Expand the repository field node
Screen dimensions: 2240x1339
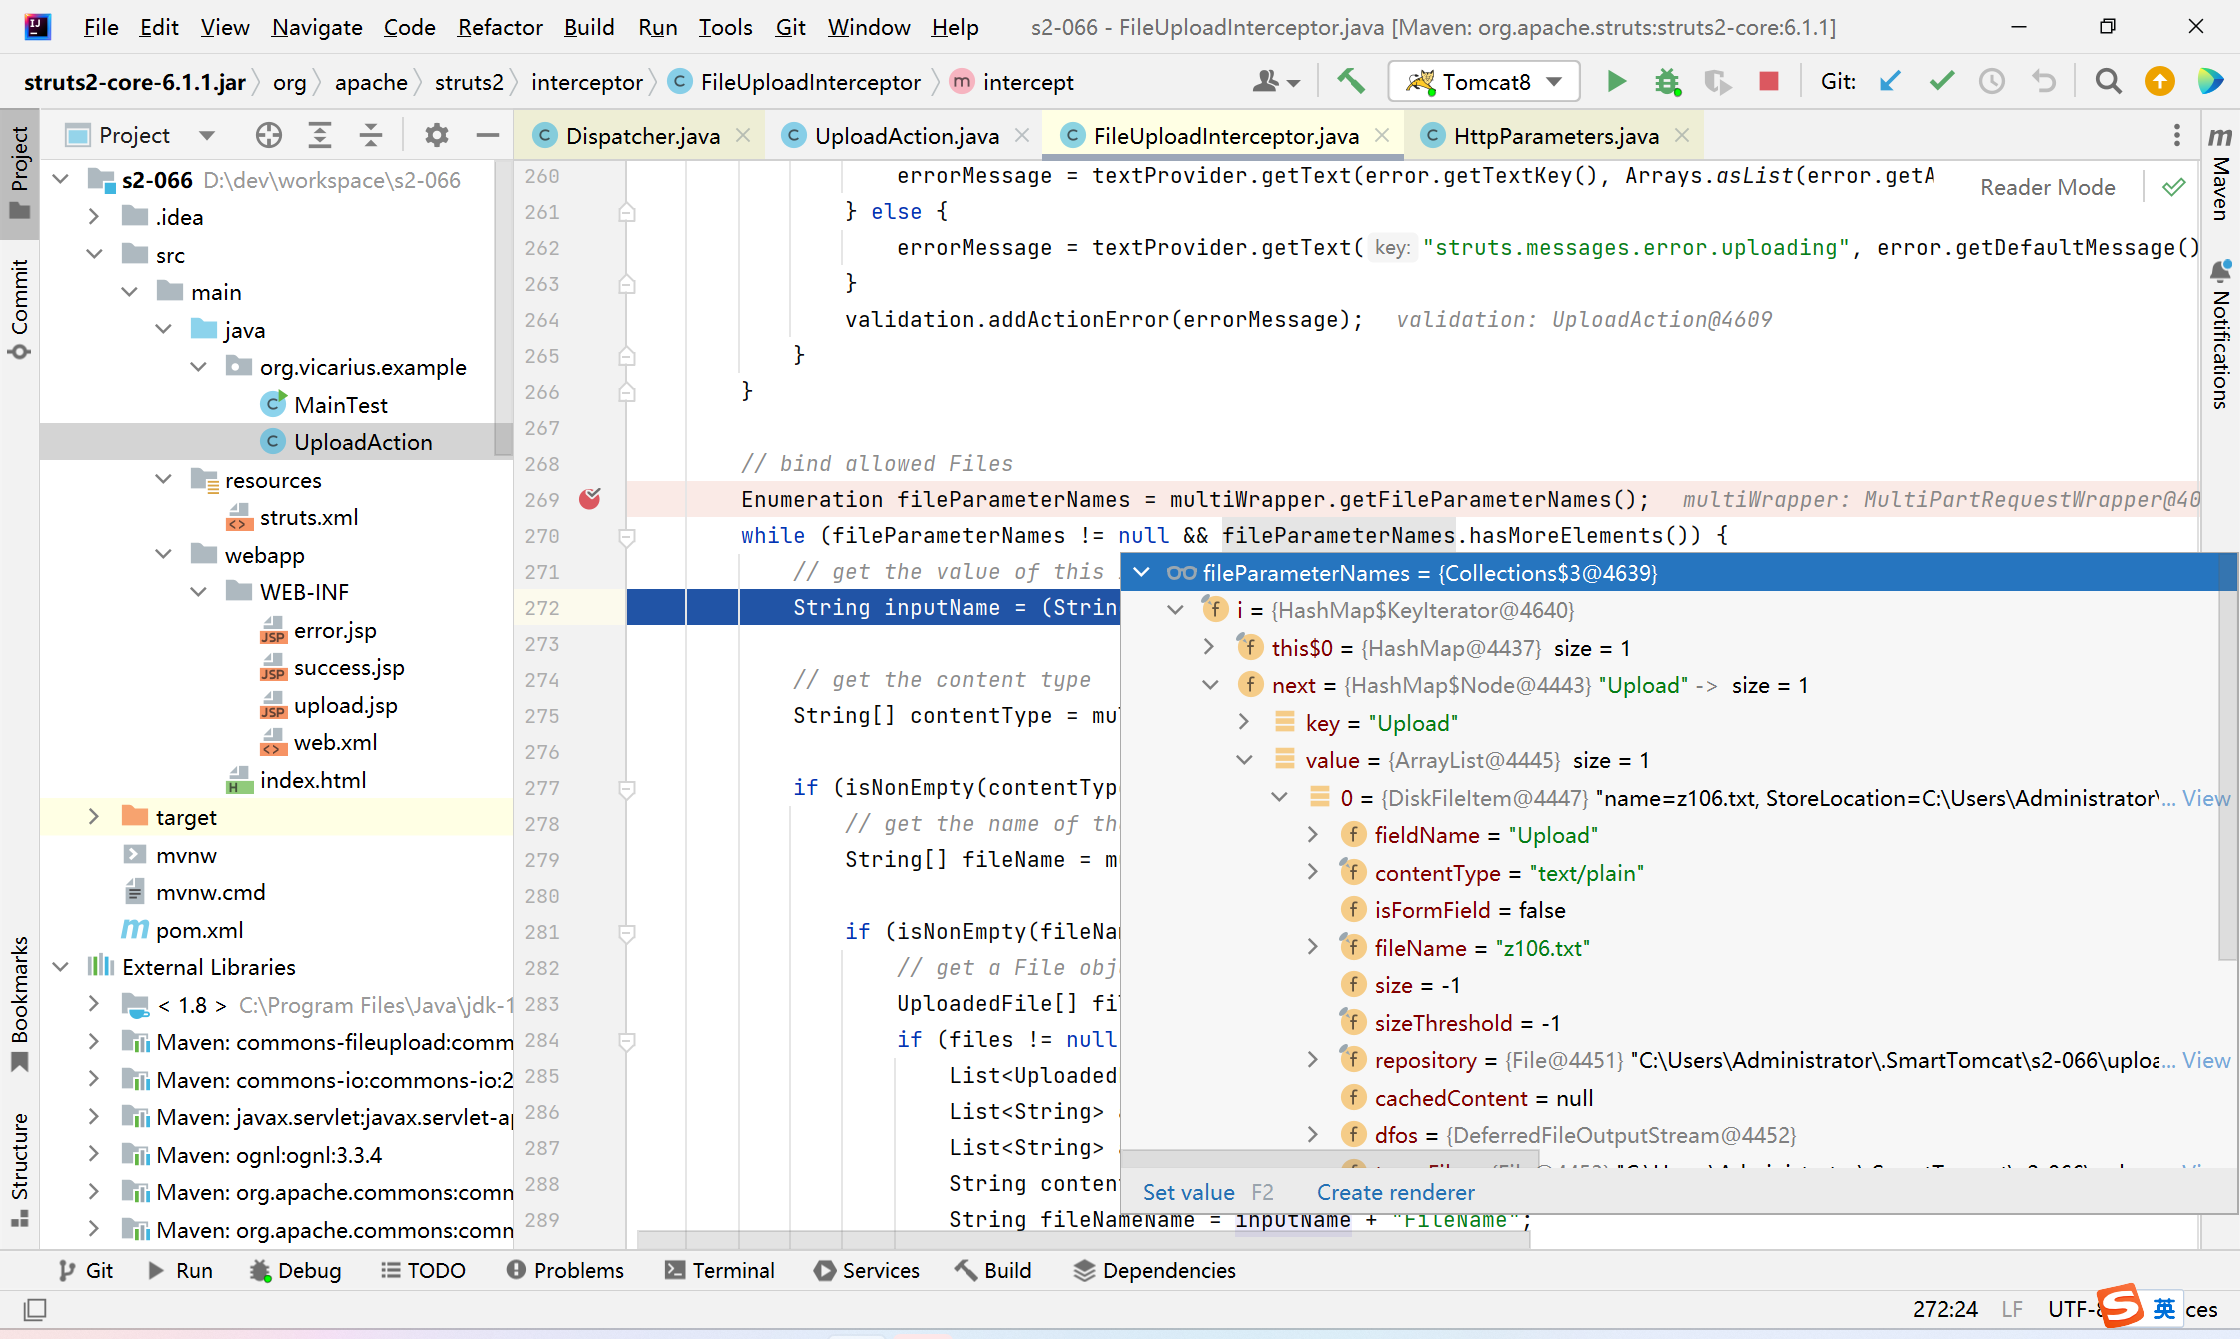pyautogui.click(x=1313, y=1060)
